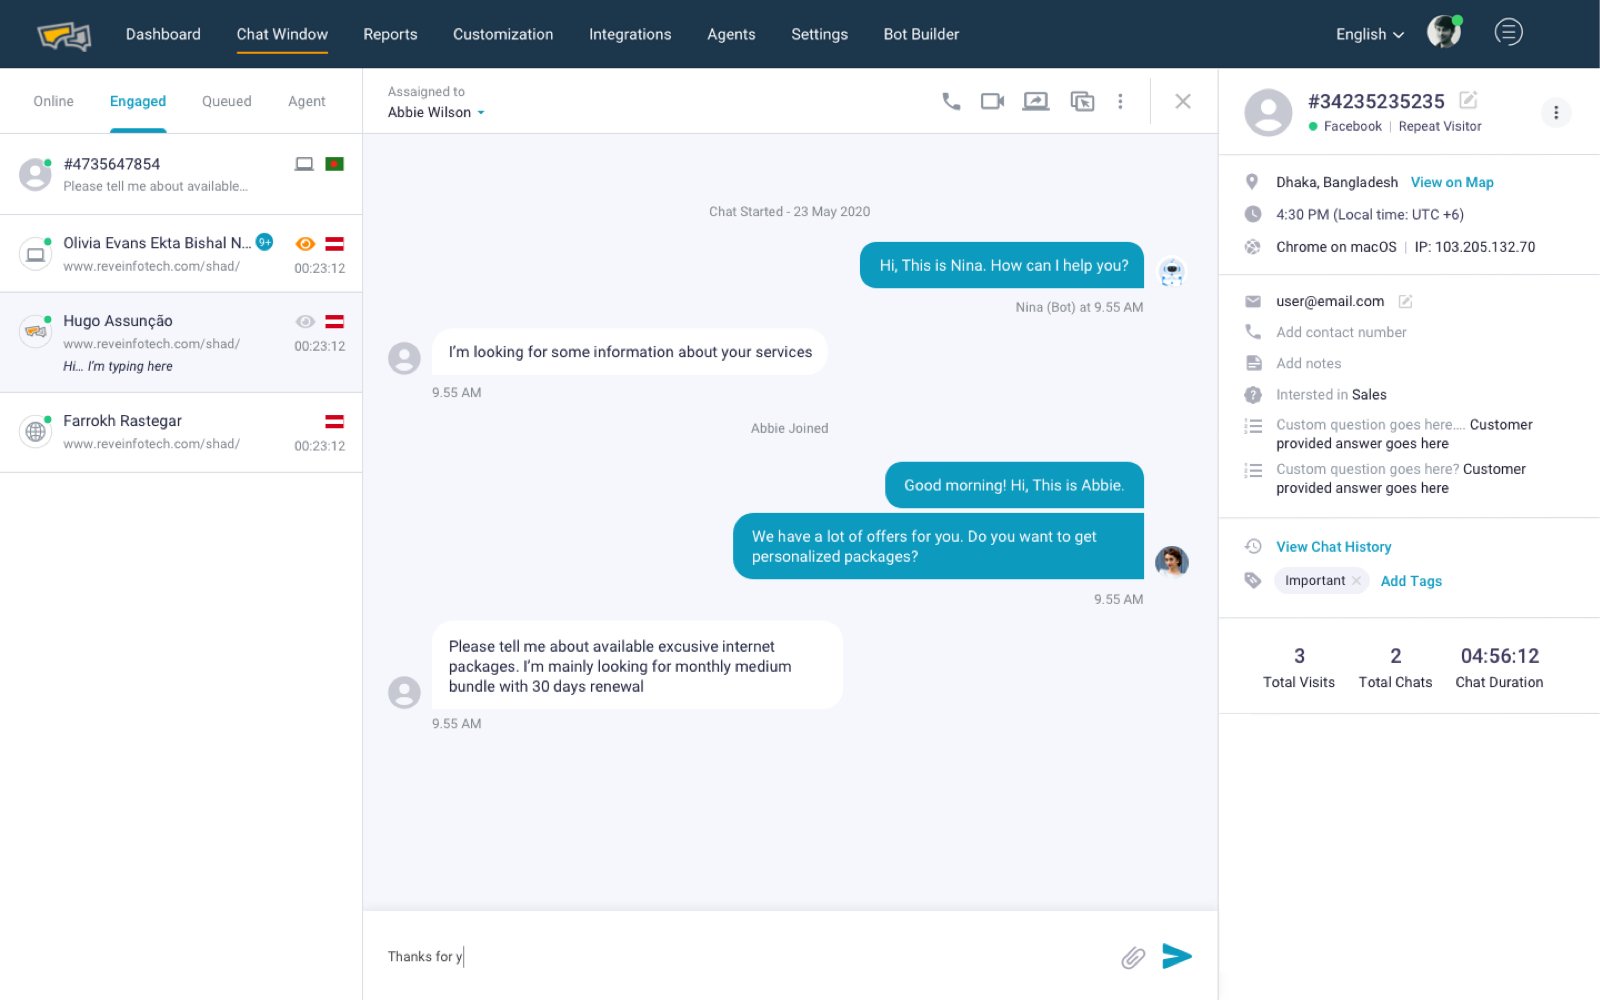Screen dimensions: 1600x1000
Task: Open the Customization menu
Action: click(x=503, y=34)
